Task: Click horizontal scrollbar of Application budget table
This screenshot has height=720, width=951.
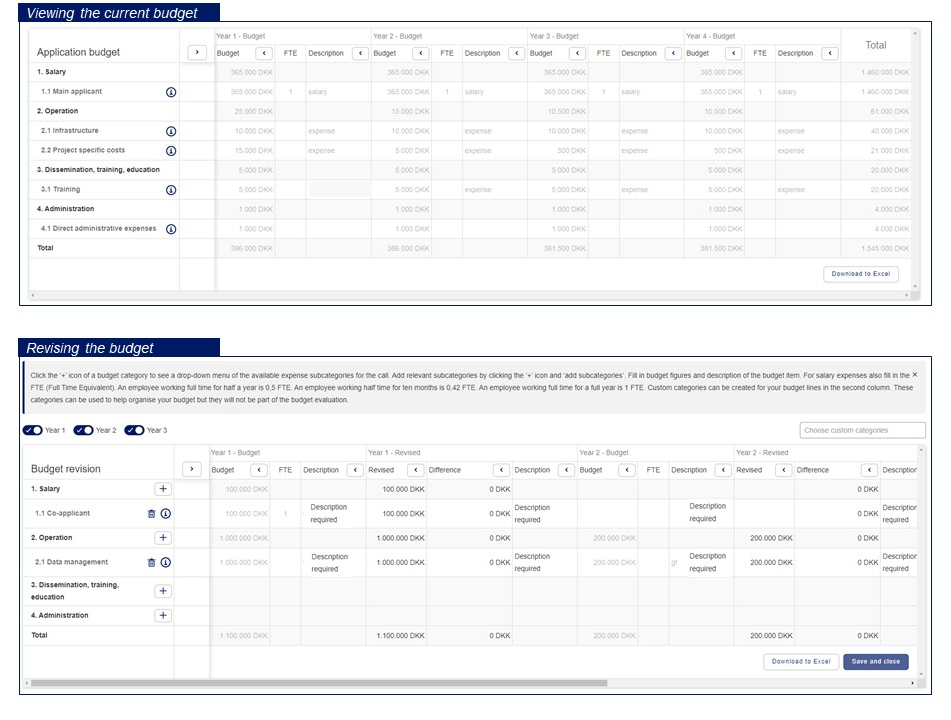Action: click(x=469, y=295)
